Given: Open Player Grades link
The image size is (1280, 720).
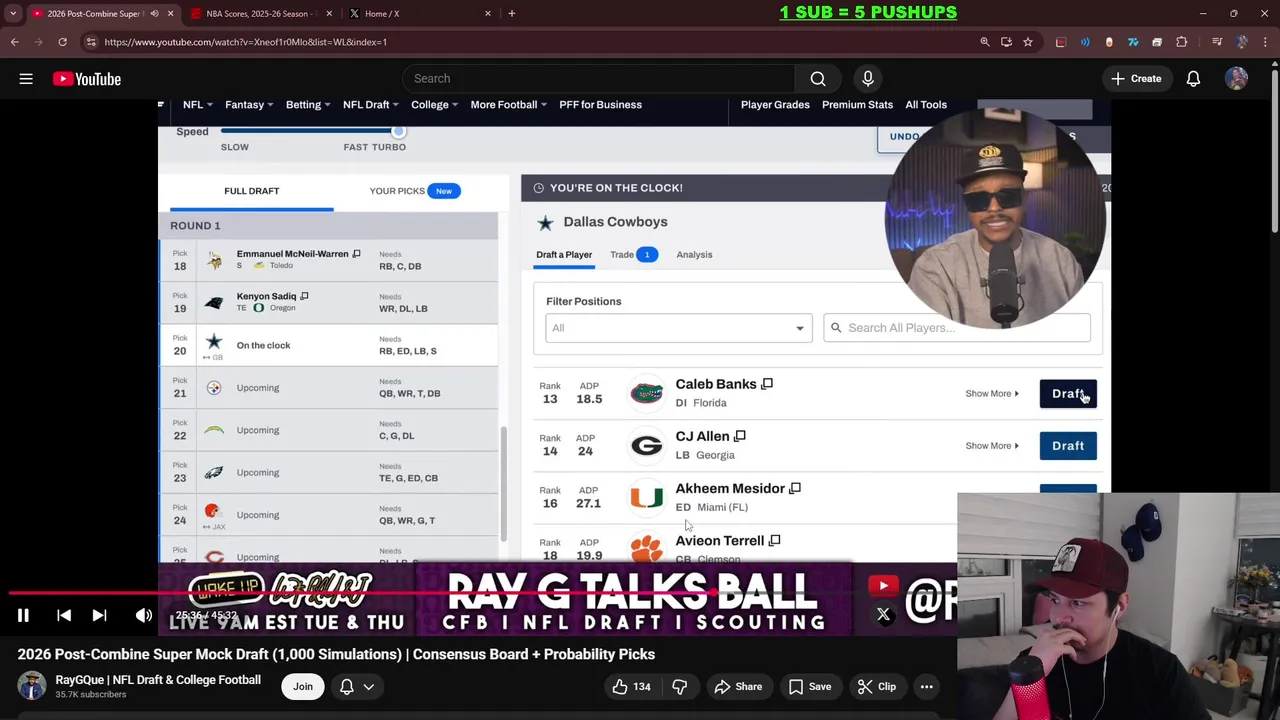Looking at the screenshot, I should pos(775,105).
